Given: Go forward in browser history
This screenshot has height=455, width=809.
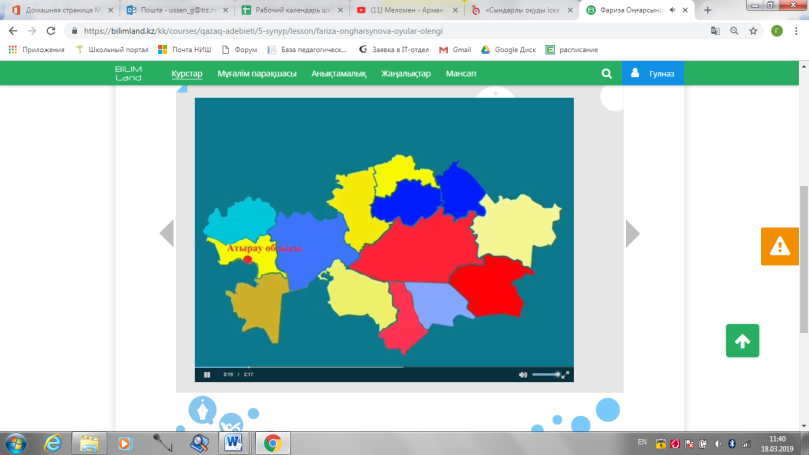Looking at the screenshot, I should (x=32, y=31).
